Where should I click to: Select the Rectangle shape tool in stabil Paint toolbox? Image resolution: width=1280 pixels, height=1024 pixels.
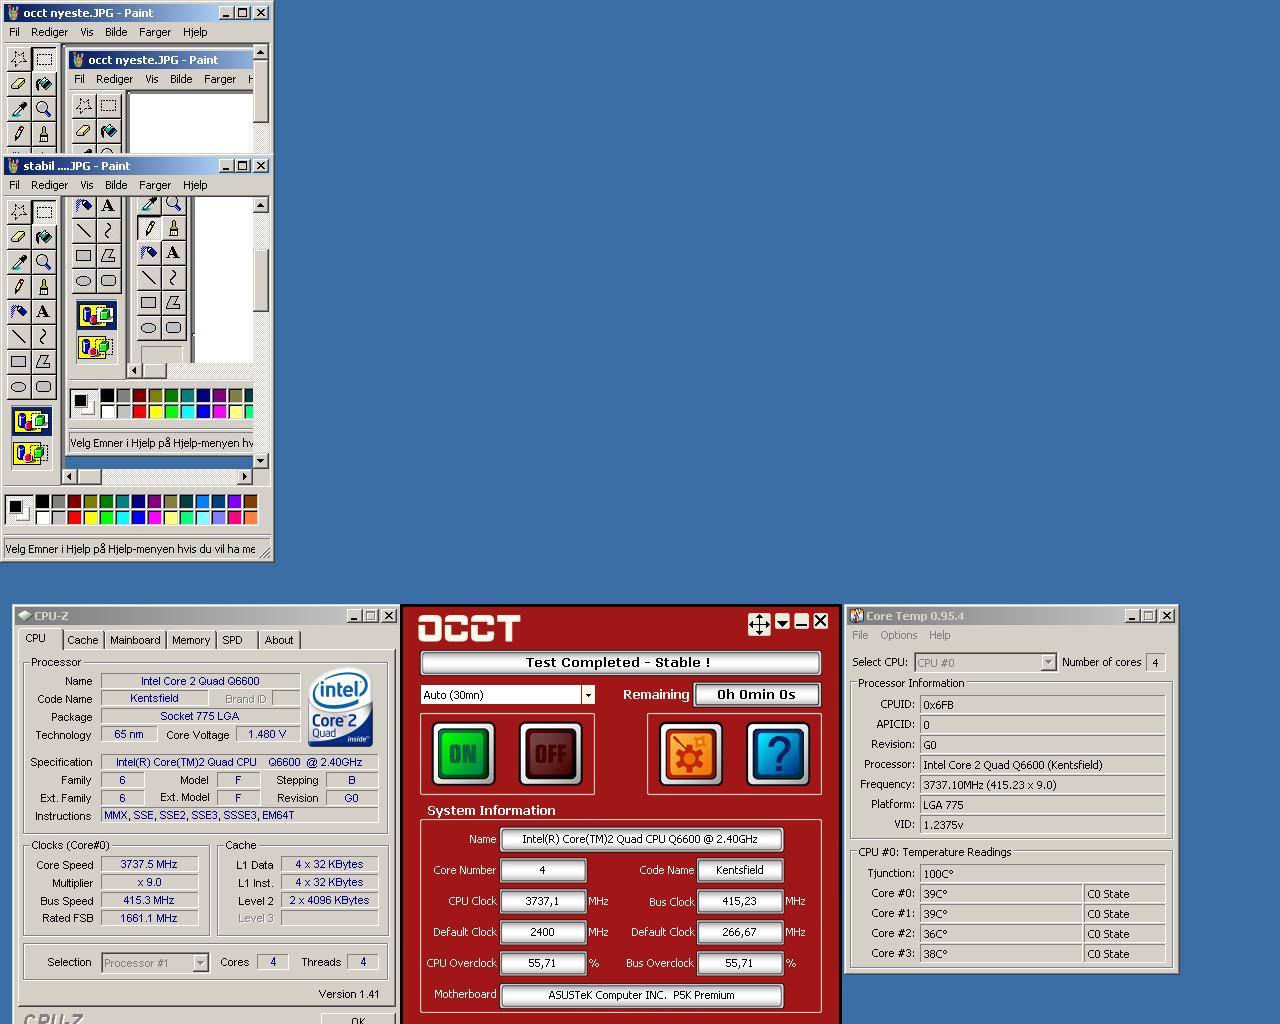(x=18, y=361)
